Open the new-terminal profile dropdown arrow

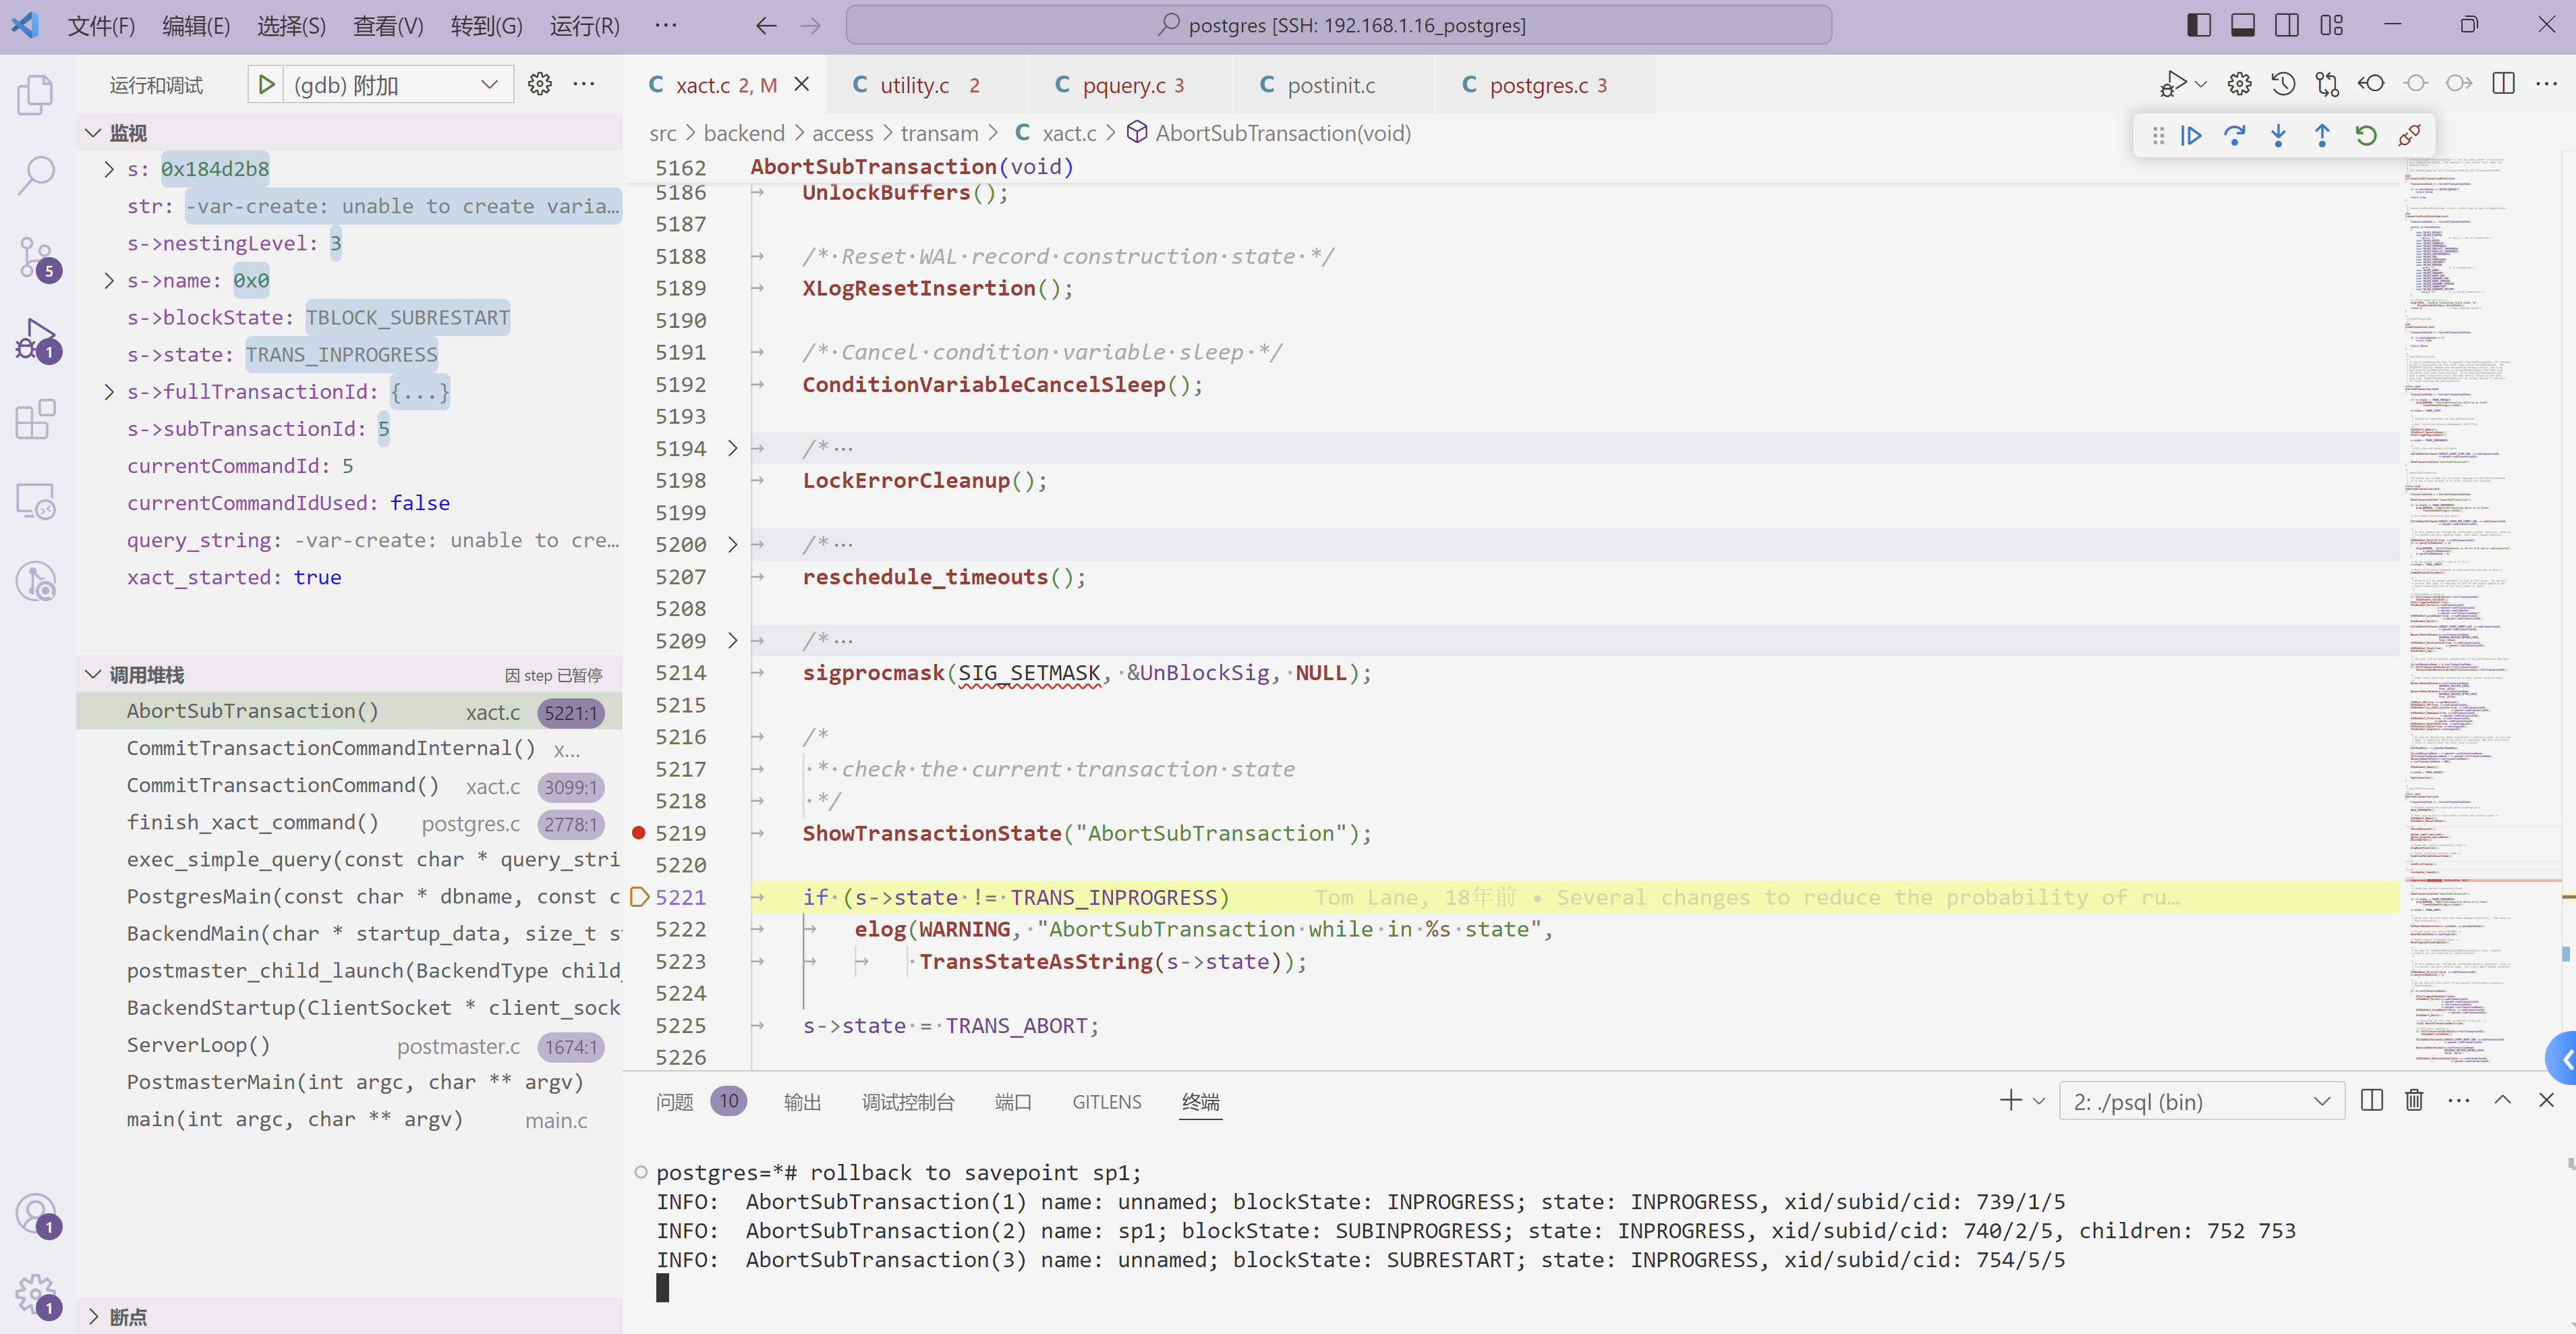[x=2040, y=1101]
